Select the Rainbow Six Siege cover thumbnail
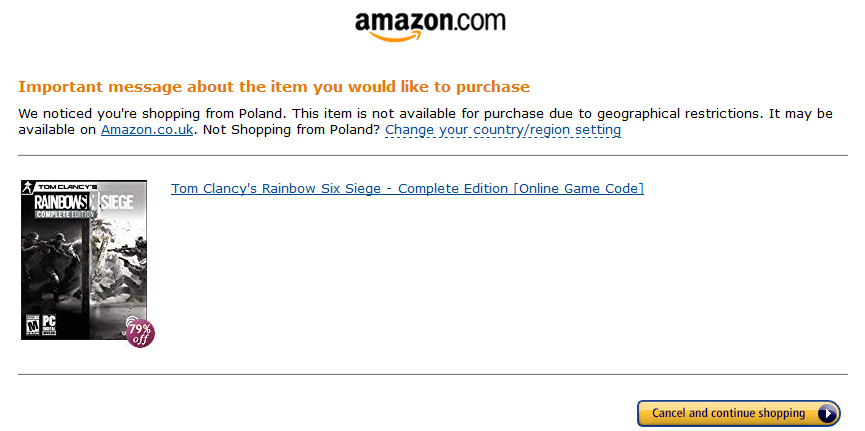This screenshot has width=865, height=431. point(84,259)
